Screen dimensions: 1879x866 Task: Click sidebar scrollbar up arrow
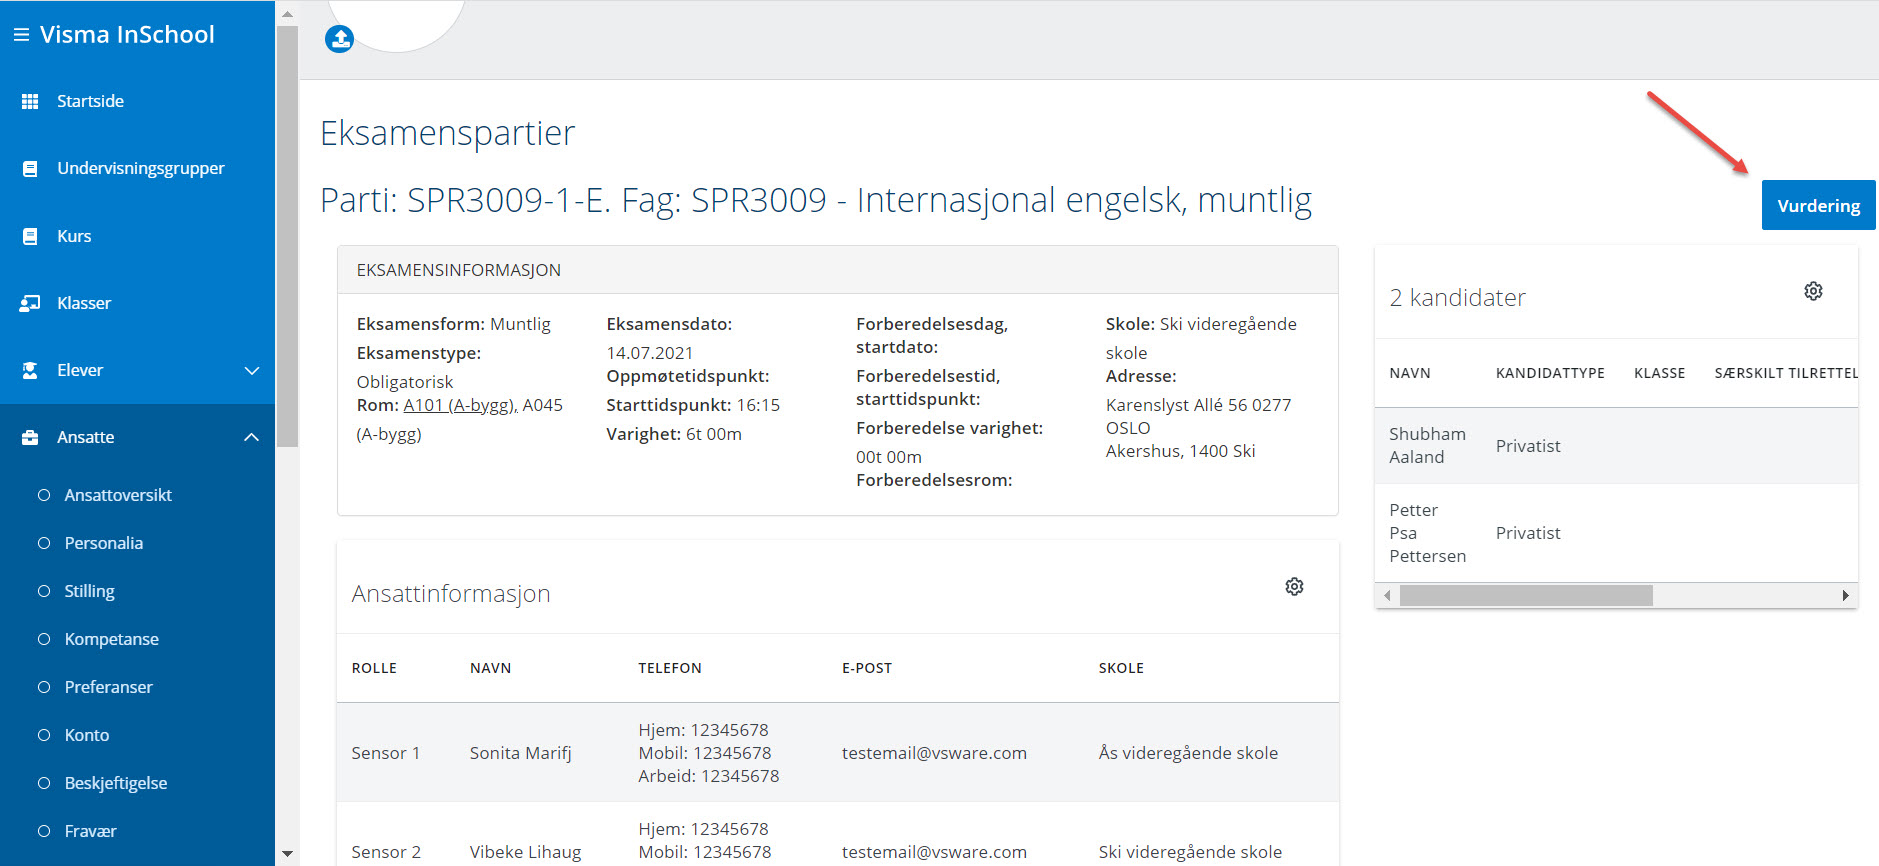(x=288, y=14)
